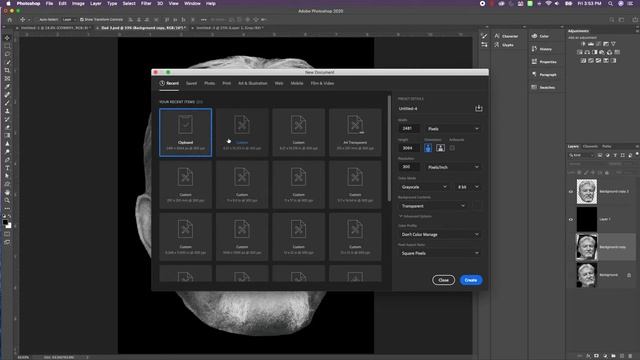
Task: Click the Home icon in options bar
Action: (x=10, y=19)
